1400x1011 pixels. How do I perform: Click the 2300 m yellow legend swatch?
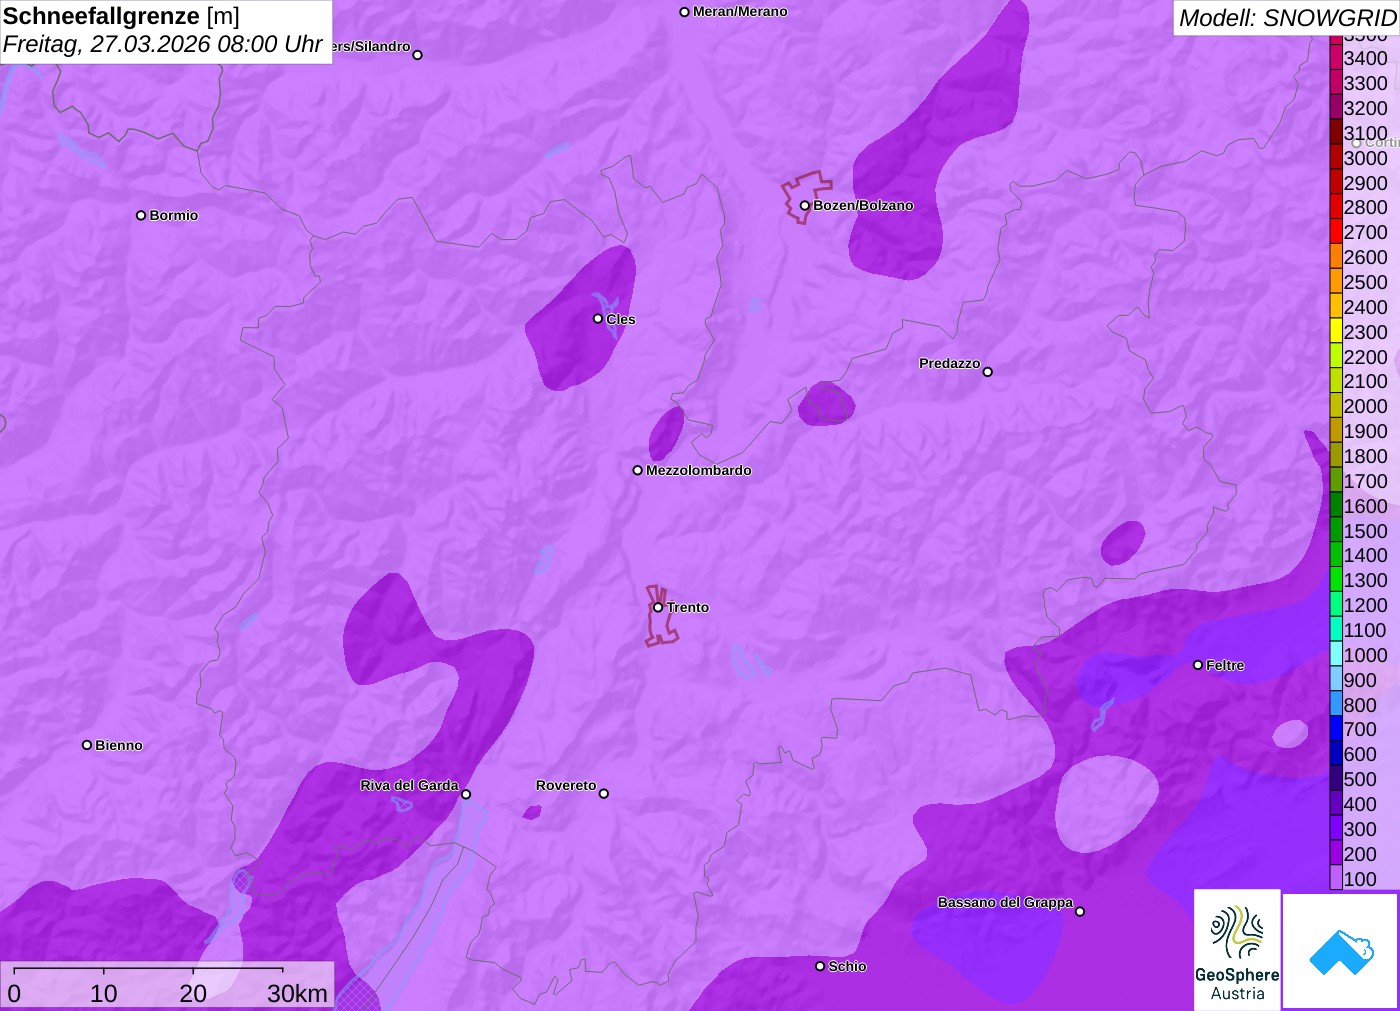click(x=1336, y=332)
